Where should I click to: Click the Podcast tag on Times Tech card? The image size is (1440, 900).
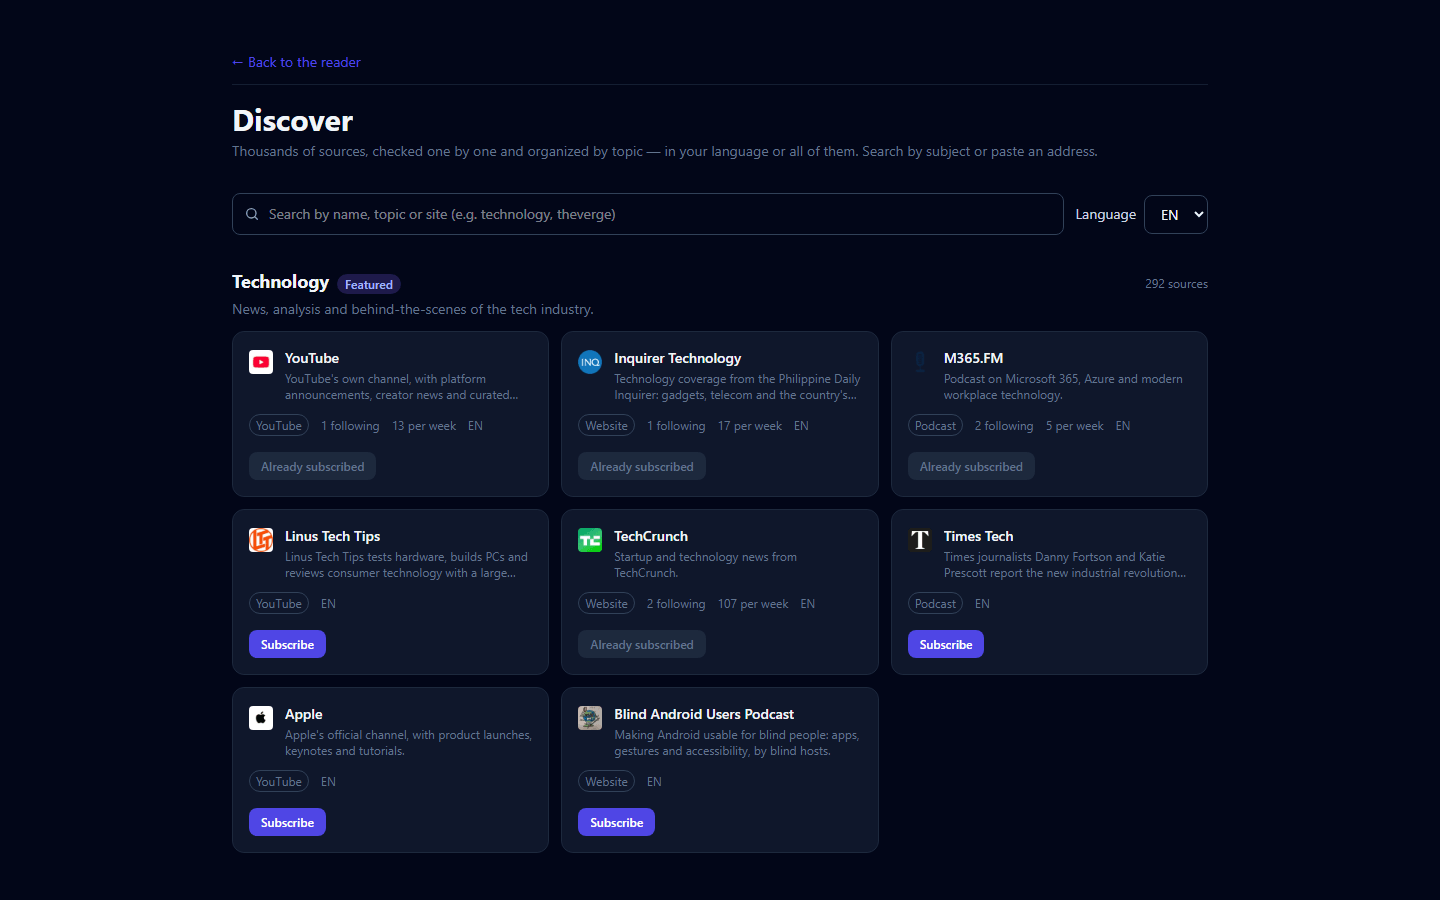(x=935, y=604)
